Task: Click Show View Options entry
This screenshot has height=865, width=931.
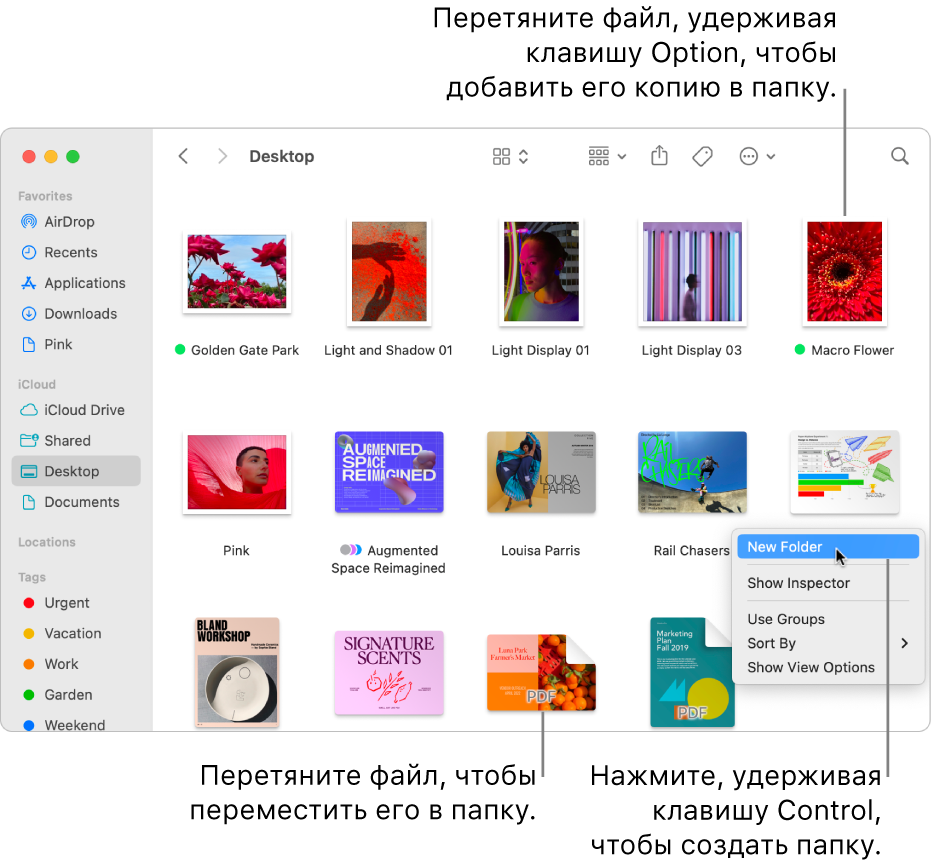Action: coord(811,667)
